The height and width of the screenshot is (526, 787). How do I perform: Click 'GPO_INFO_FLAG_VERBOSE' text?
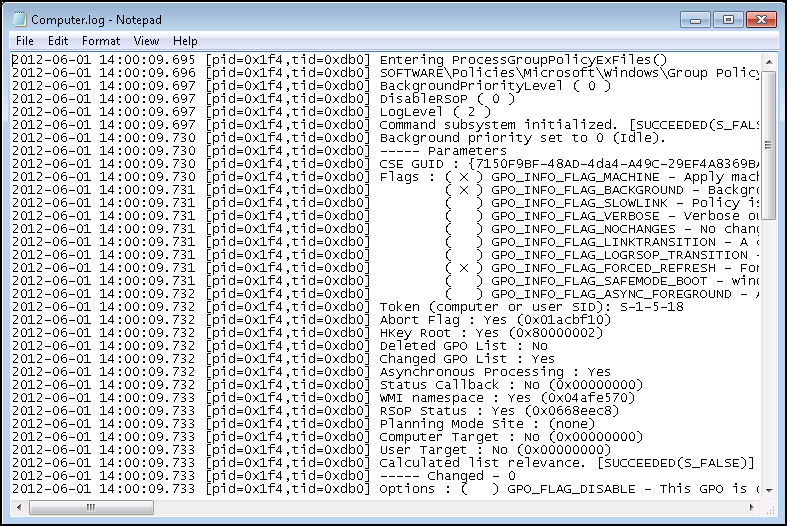(x=575, y=216)
